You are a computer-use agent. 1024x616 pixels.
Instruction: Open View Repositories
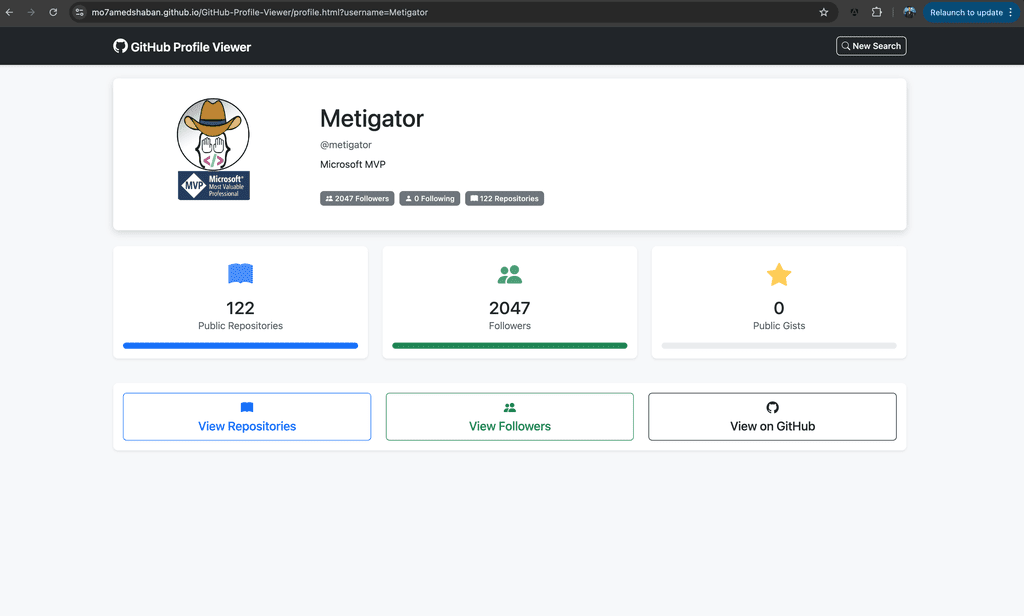tap(247, 417)
